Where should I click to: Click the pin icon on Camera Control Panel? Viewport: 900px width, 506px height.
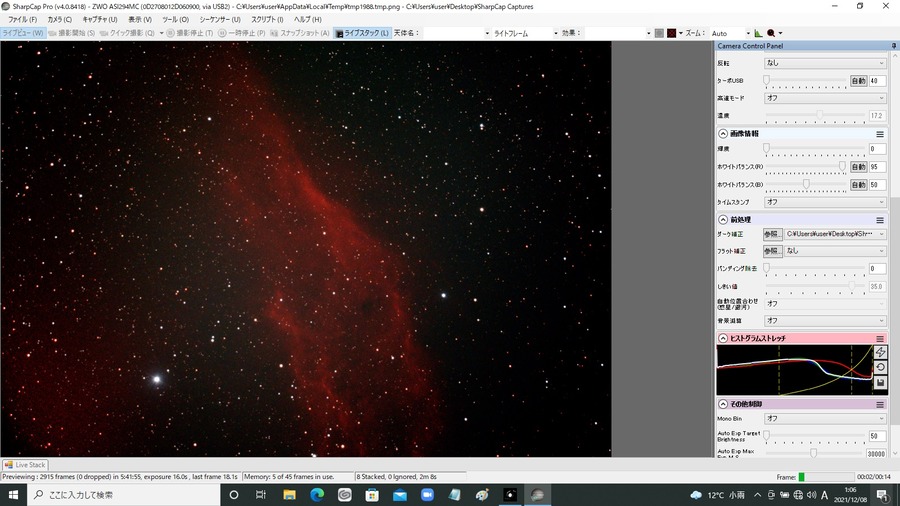[894, 46]
